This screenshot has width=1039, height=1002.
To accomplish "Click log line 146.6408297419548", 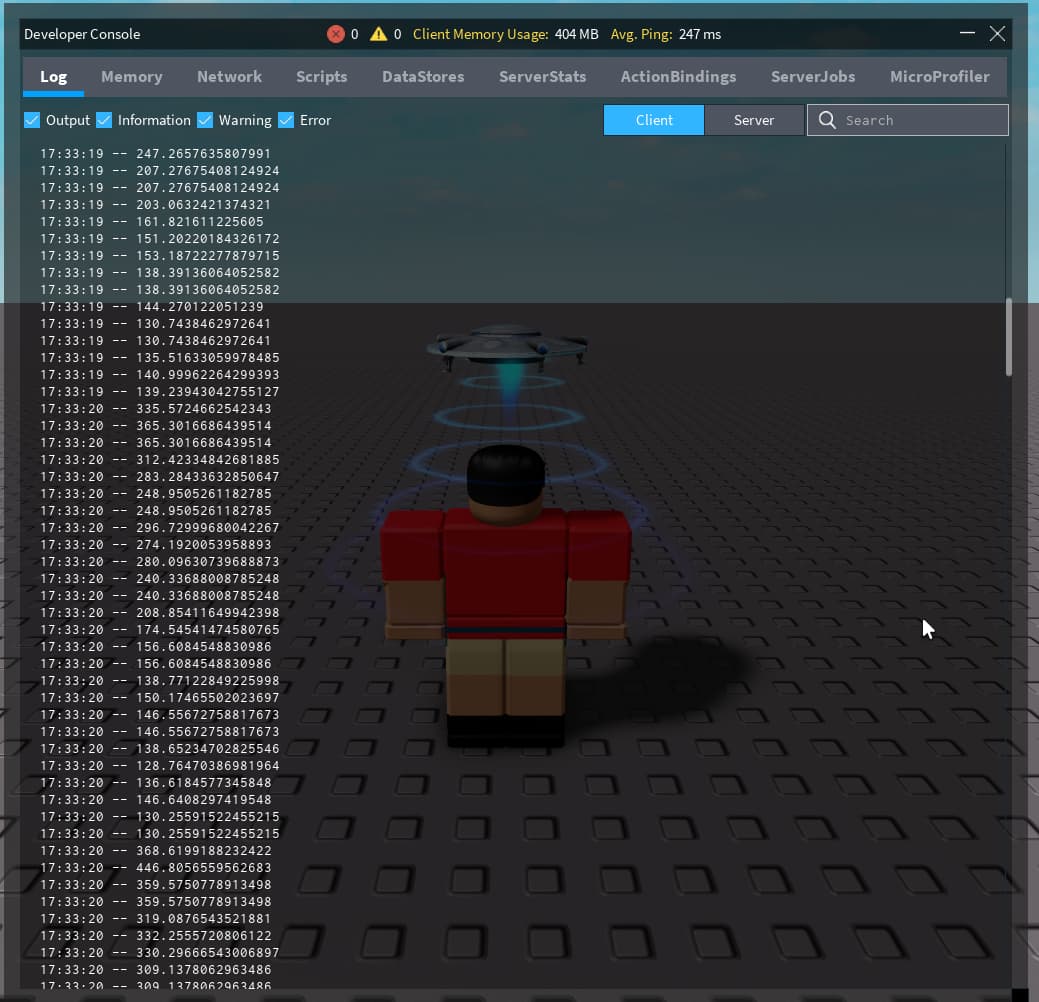I will (x=156, y=800).
